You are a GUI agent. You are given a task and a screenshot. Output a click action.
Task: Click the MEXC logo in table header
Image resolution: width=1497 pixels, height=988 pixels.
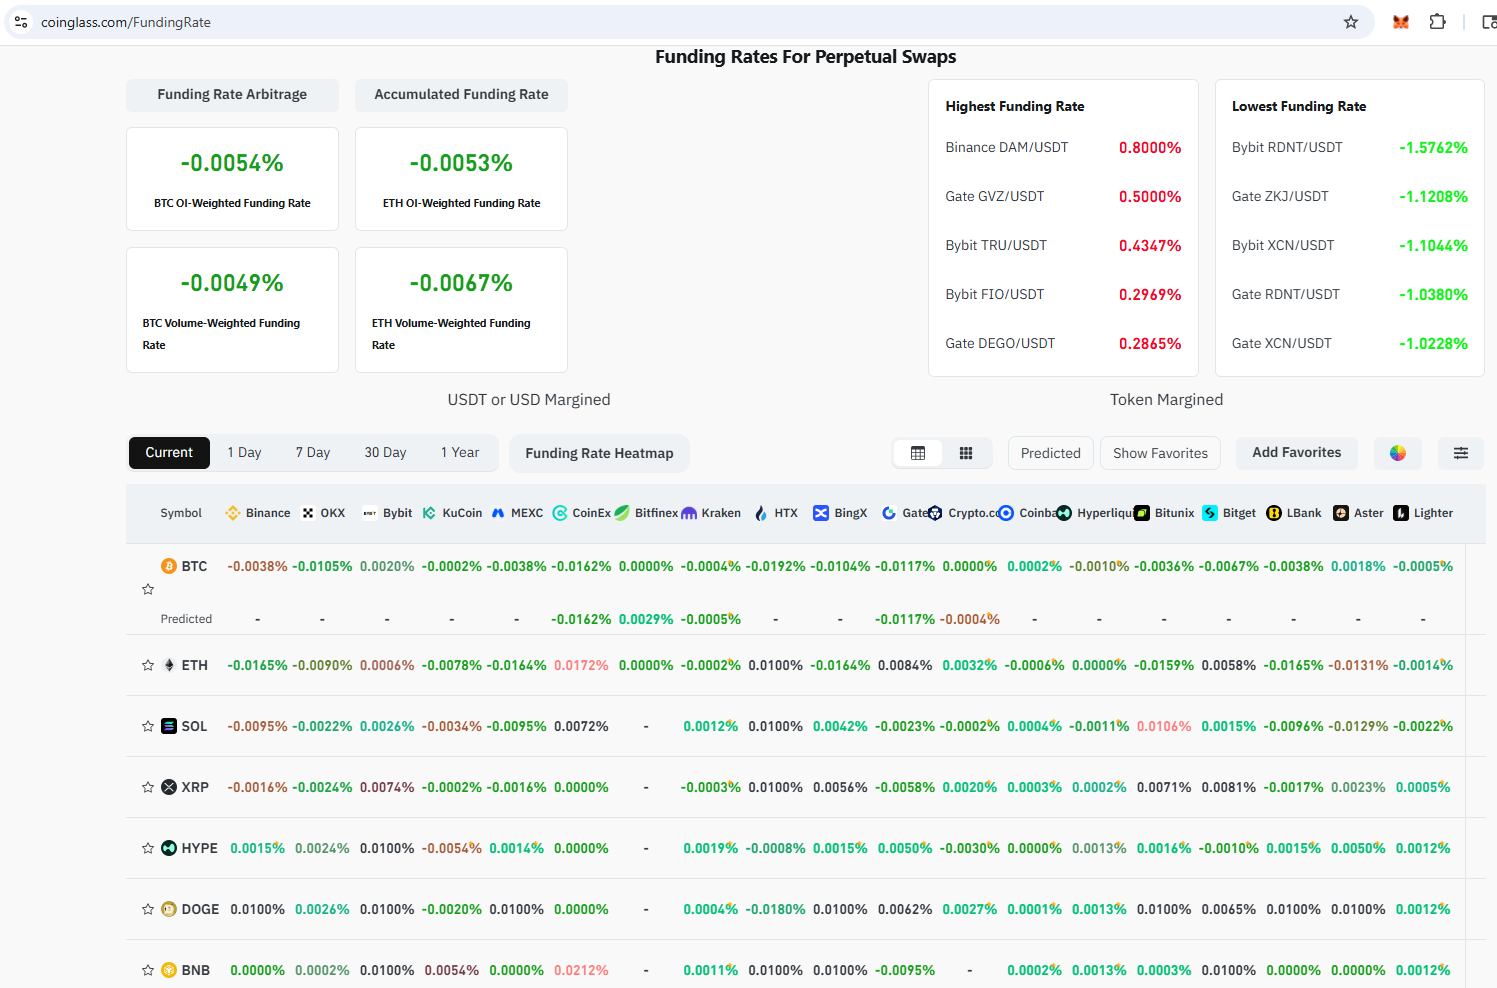pyautogui.click(x=498, y=513)
